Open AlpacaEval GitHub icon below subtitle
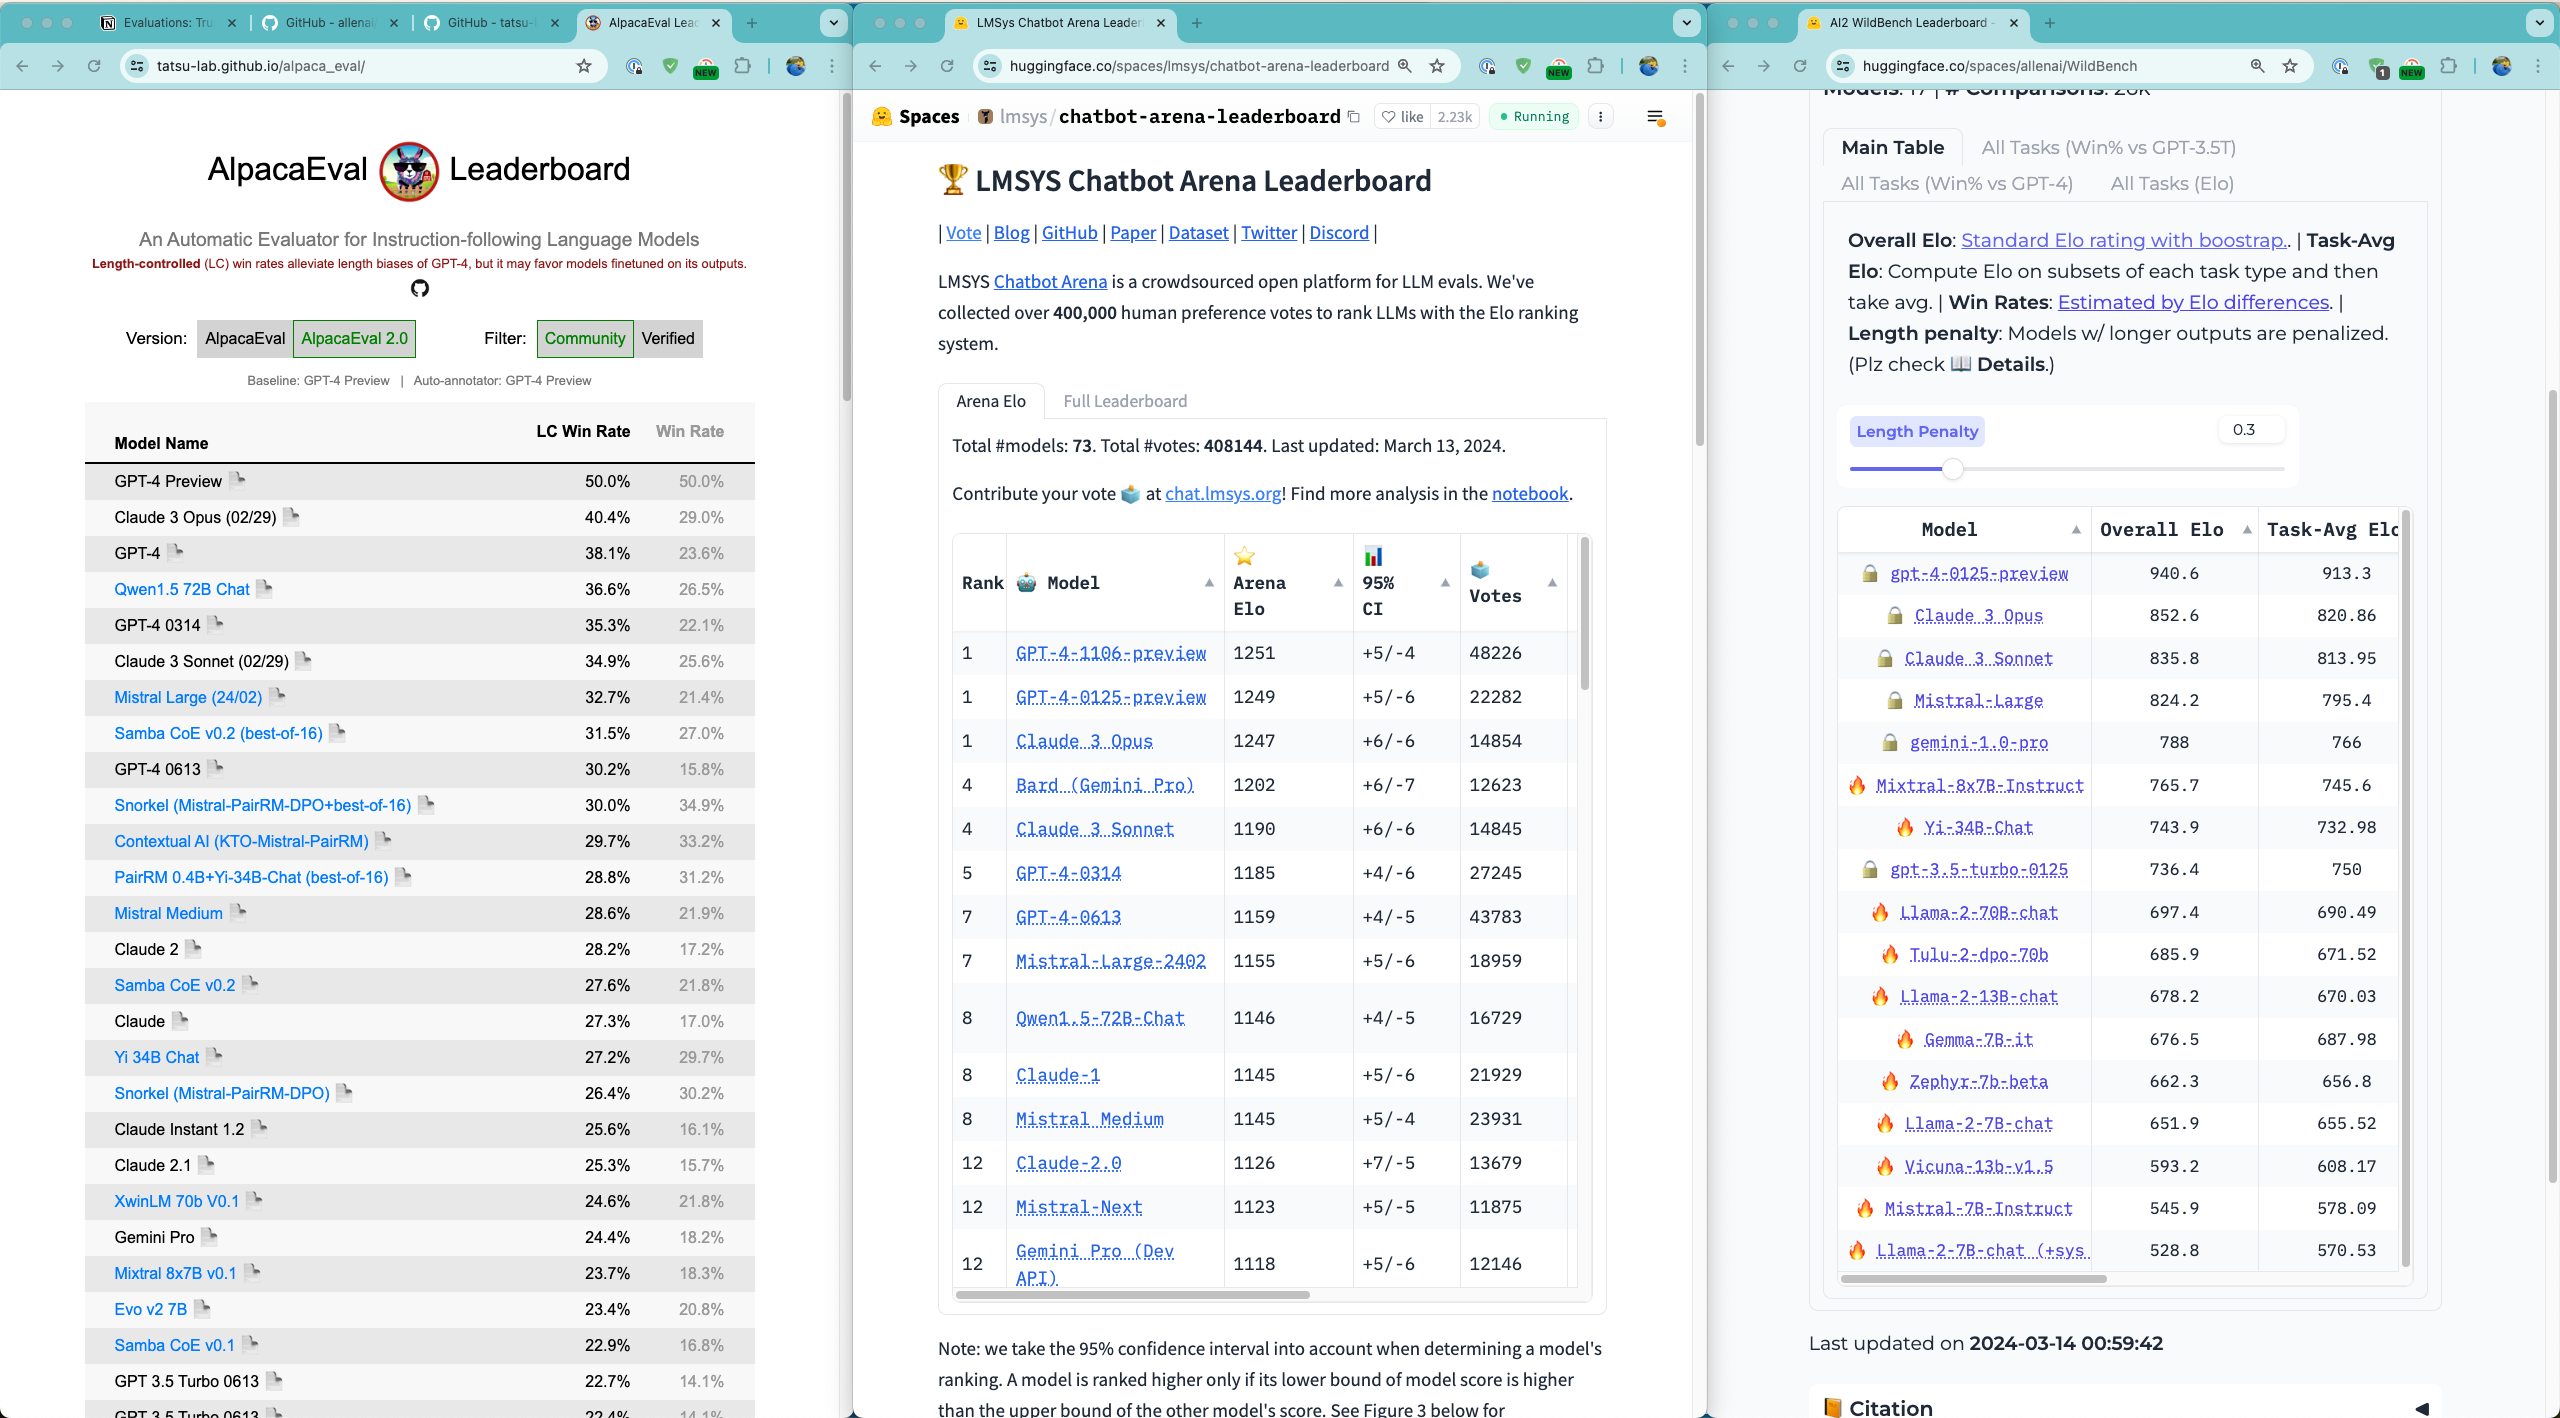The height and width of the screenshot is (1418, 2560). point(419,288)
